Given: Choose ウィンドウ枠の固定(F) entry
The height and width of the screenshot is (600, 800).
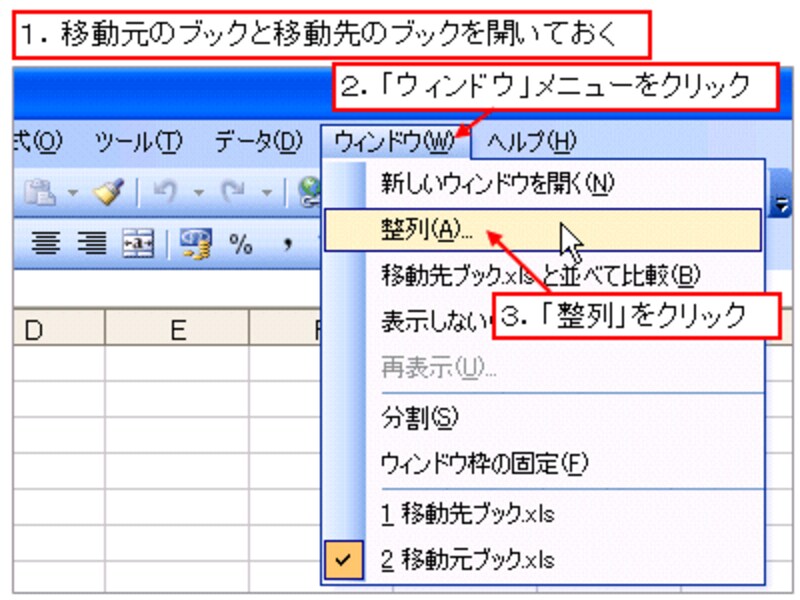Looking at the screenshot, I should (543, 463).
